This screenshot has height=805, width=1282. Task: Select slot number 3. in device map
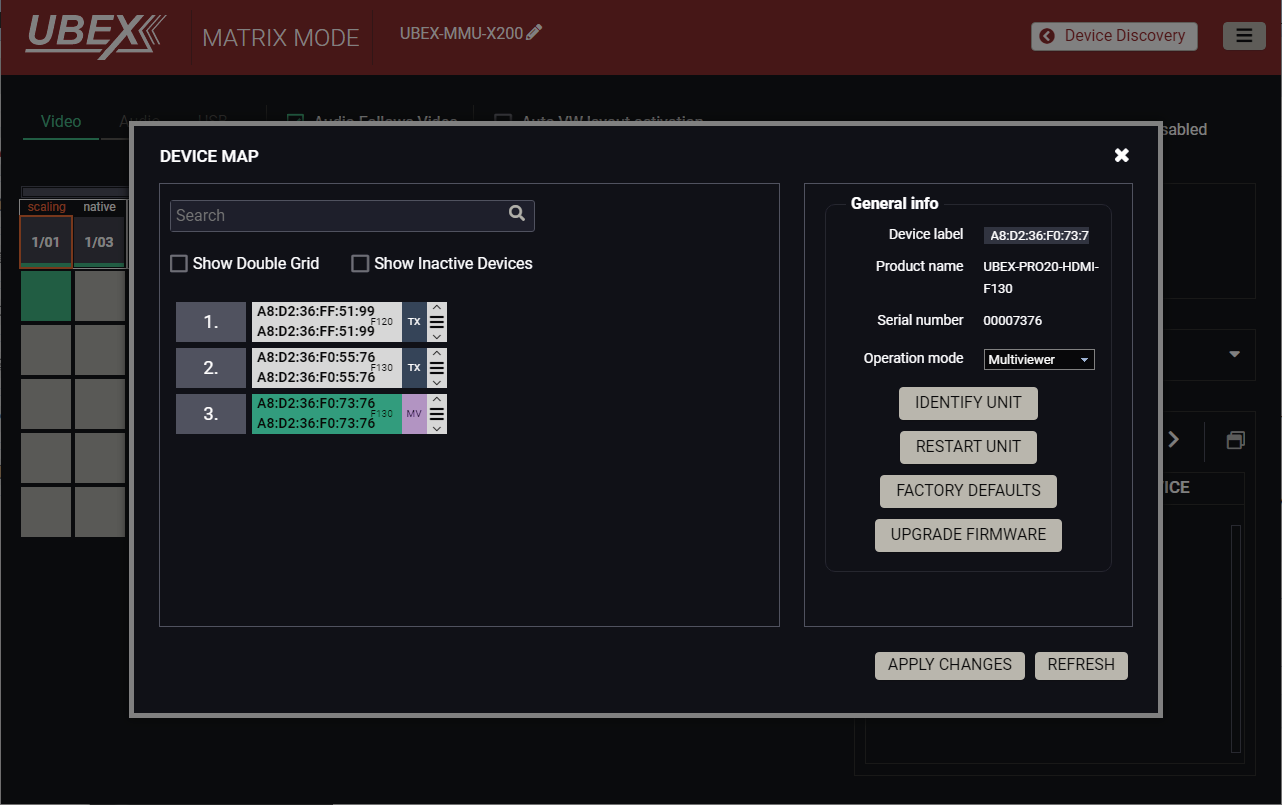[211, 414]
